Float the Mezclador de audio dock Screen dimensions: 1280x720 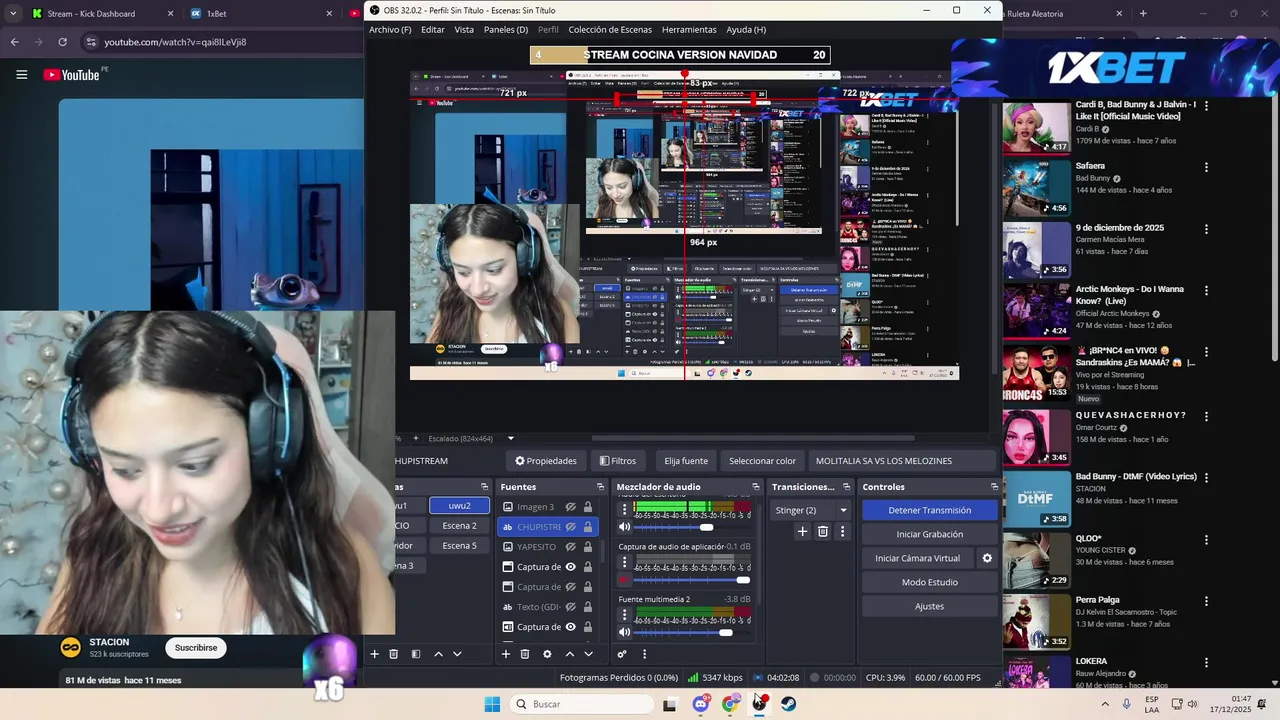756,487
